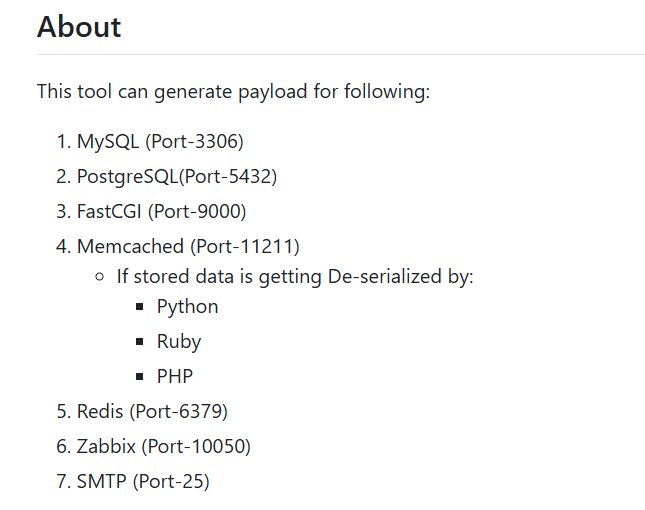Click the square bullet next to Ruby
645x510 pixels.
click(x=140, y=343)
